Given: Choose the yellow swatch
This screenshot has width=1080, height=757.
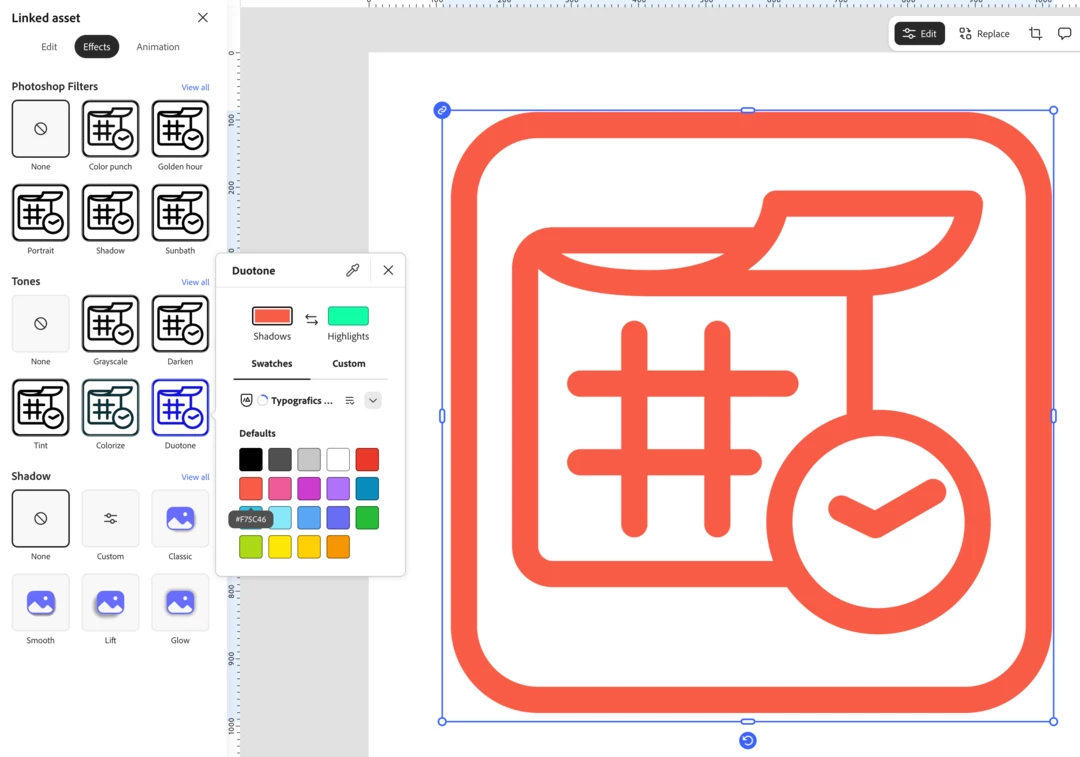Looking at the screenshot, I should tap(280, 547).
